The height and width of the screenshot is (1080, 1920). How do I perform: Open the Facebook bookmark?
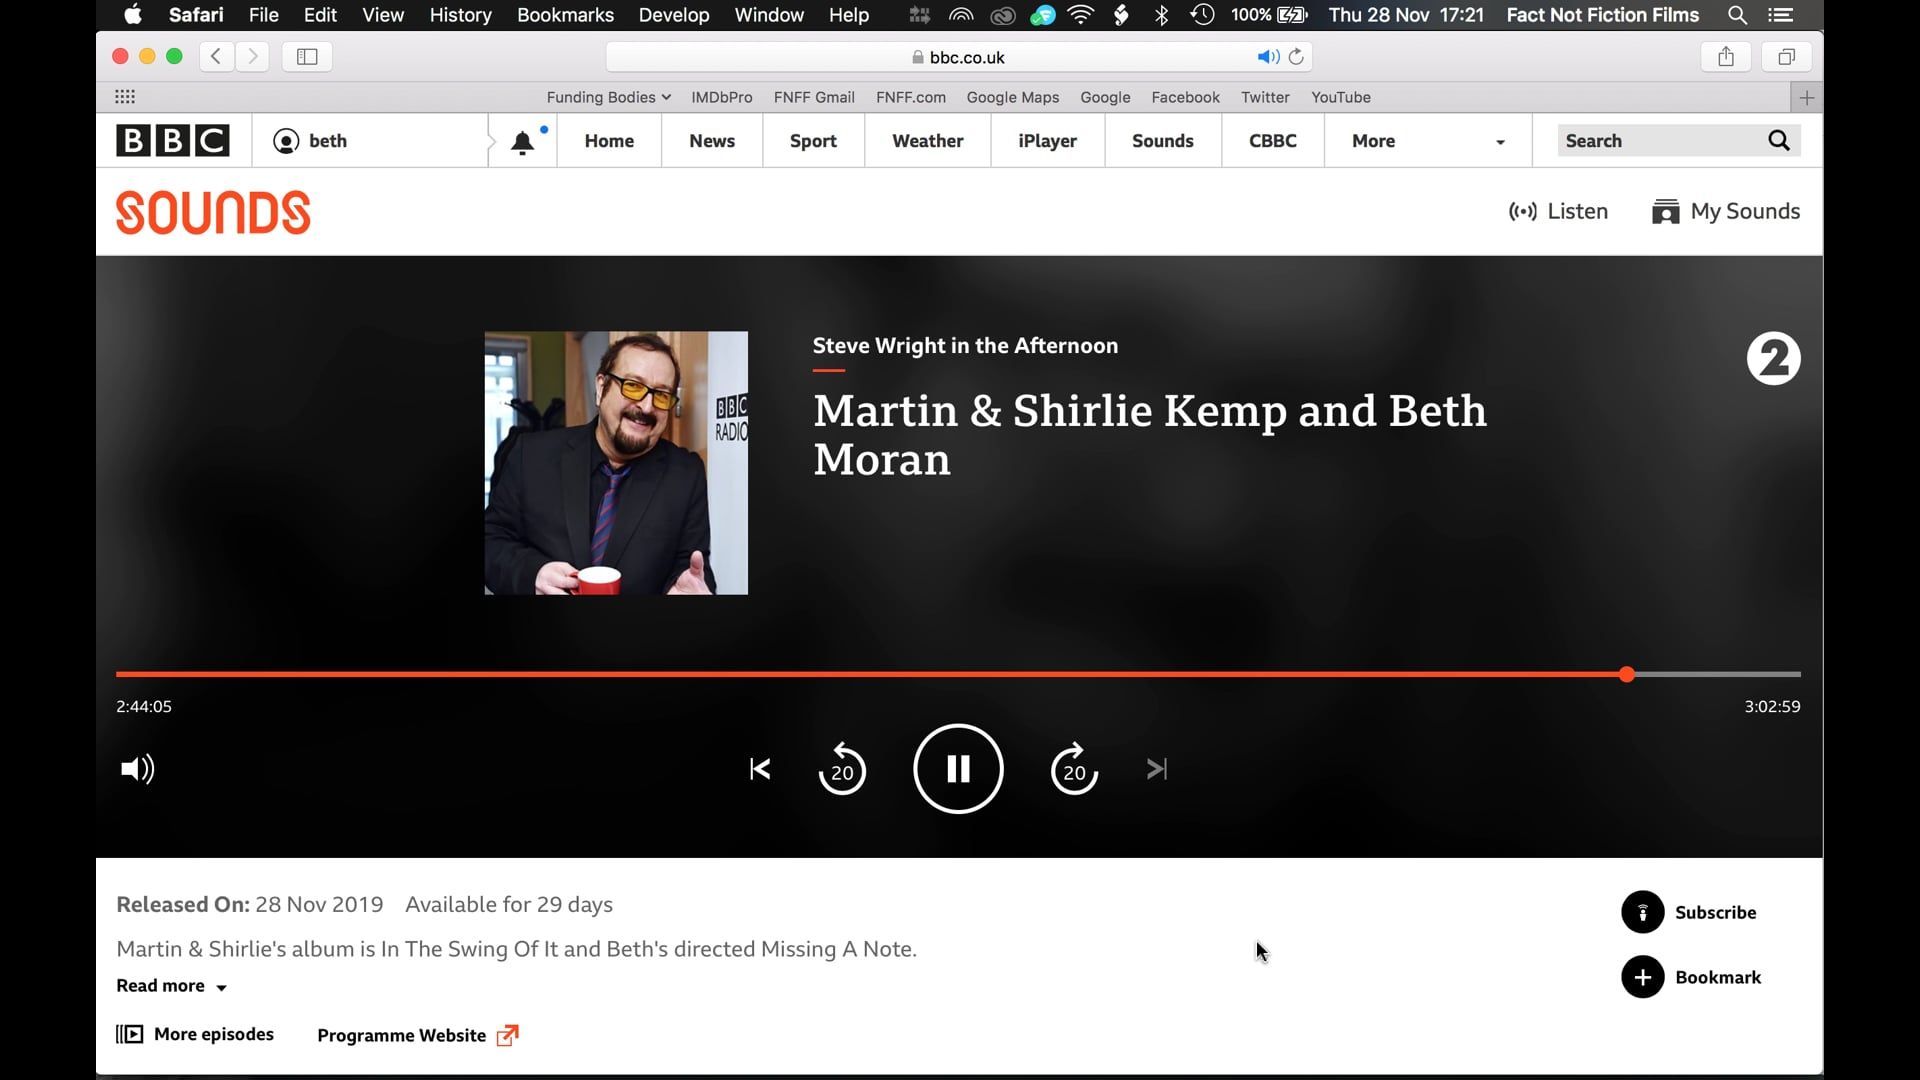tap(1185, 97)
